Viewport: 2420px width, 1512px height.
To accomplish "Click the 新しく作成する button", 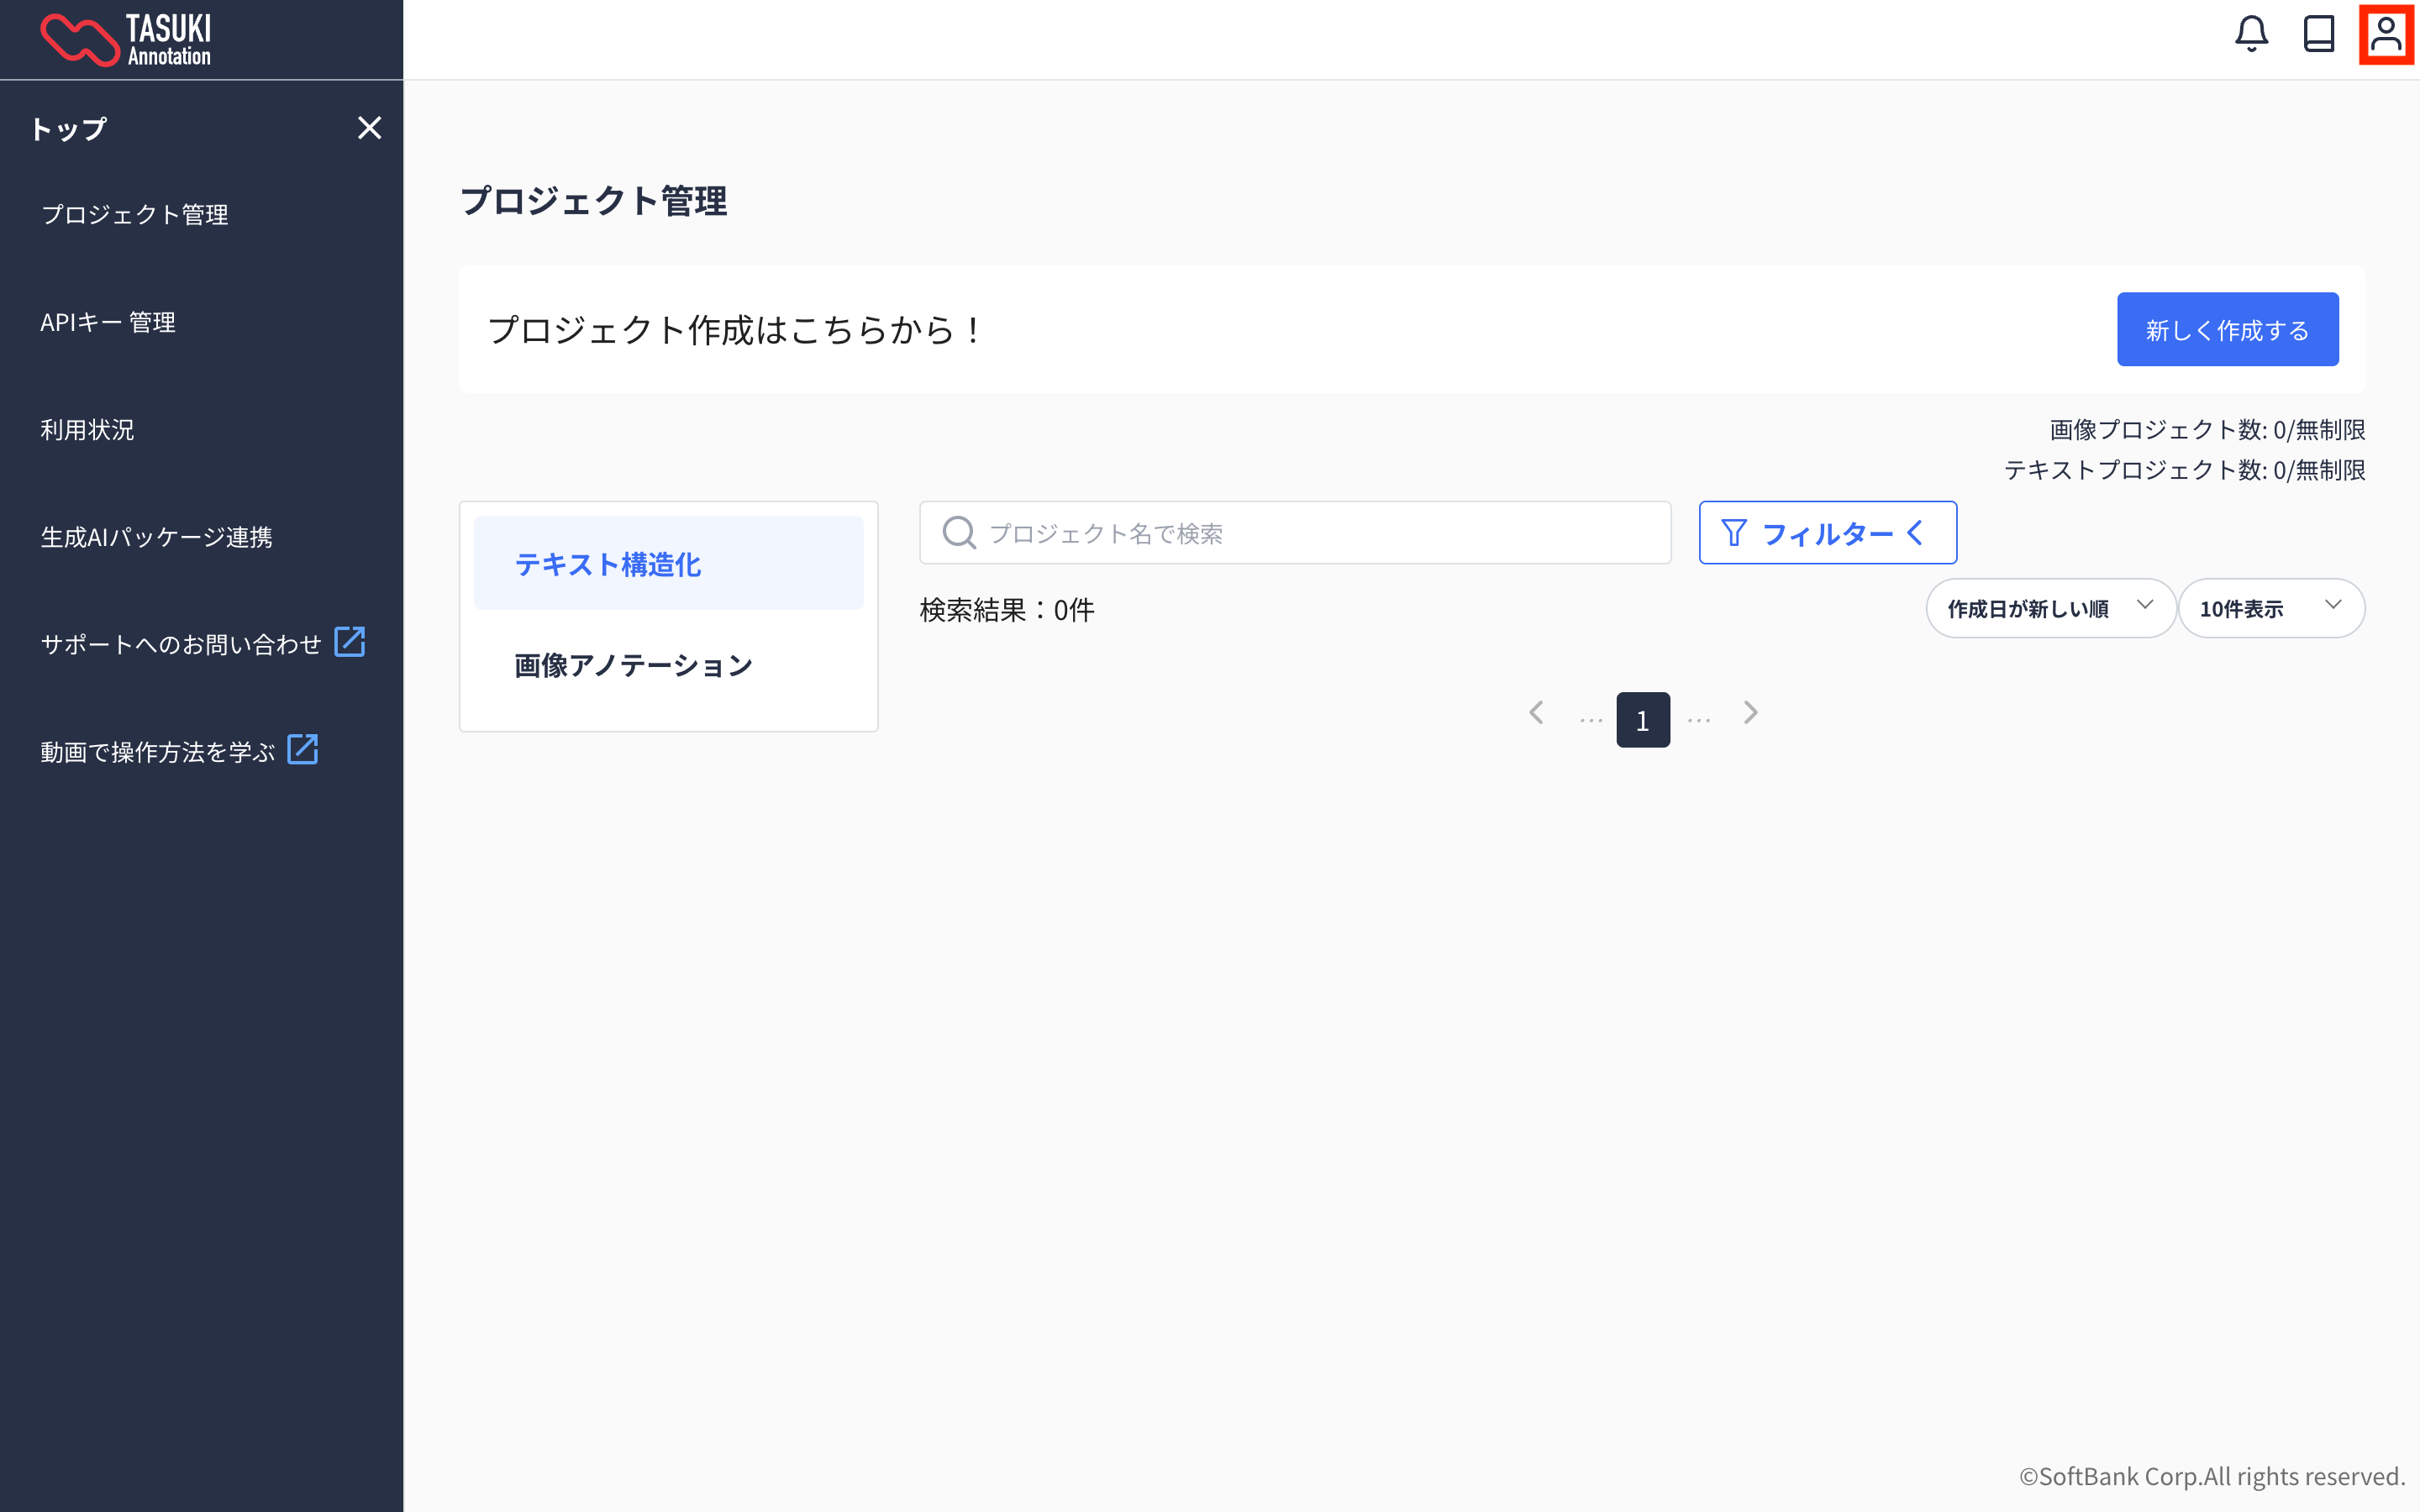I will (x=2227, y=330).
